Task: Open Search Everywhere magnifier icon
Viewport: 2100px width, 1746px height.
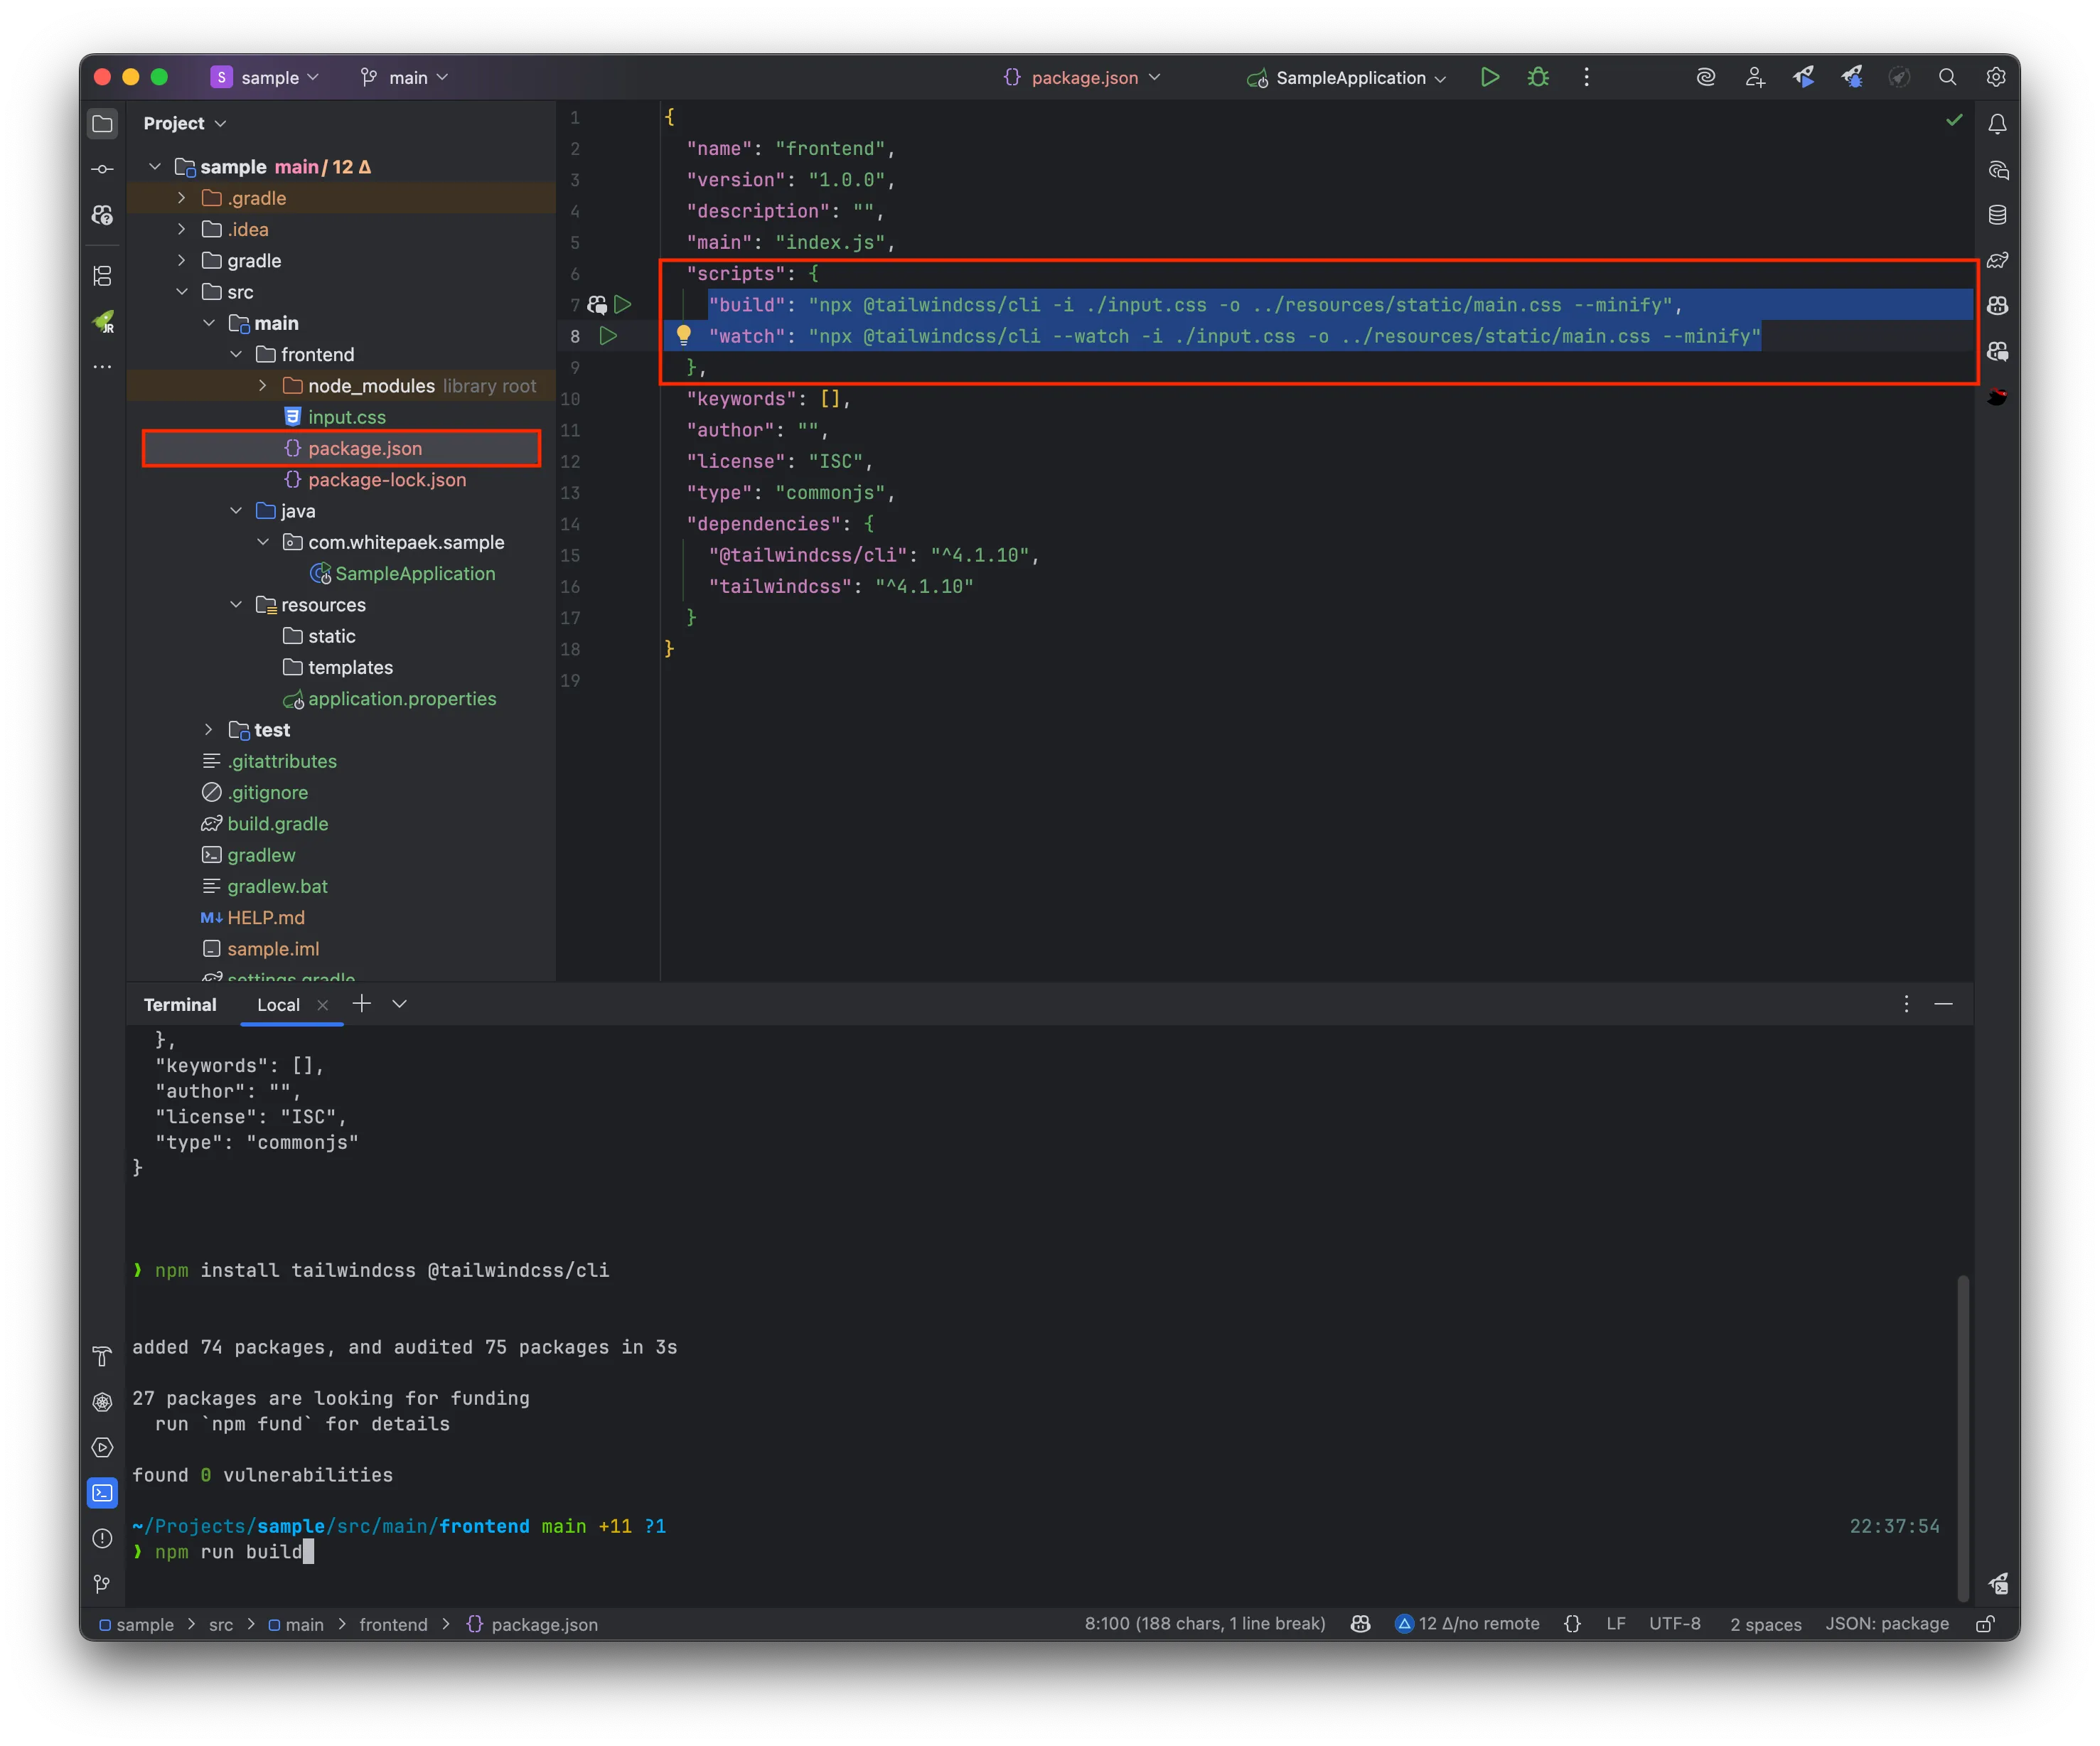Action: point(1947,77)
